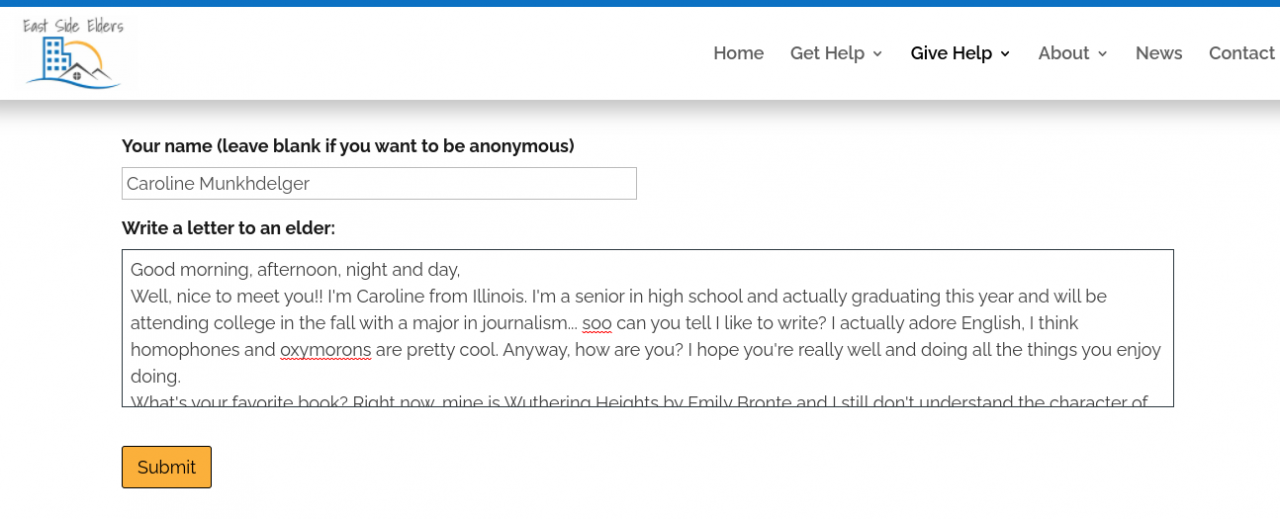
Task: Go to the Home page
Action: coord(738,53)
